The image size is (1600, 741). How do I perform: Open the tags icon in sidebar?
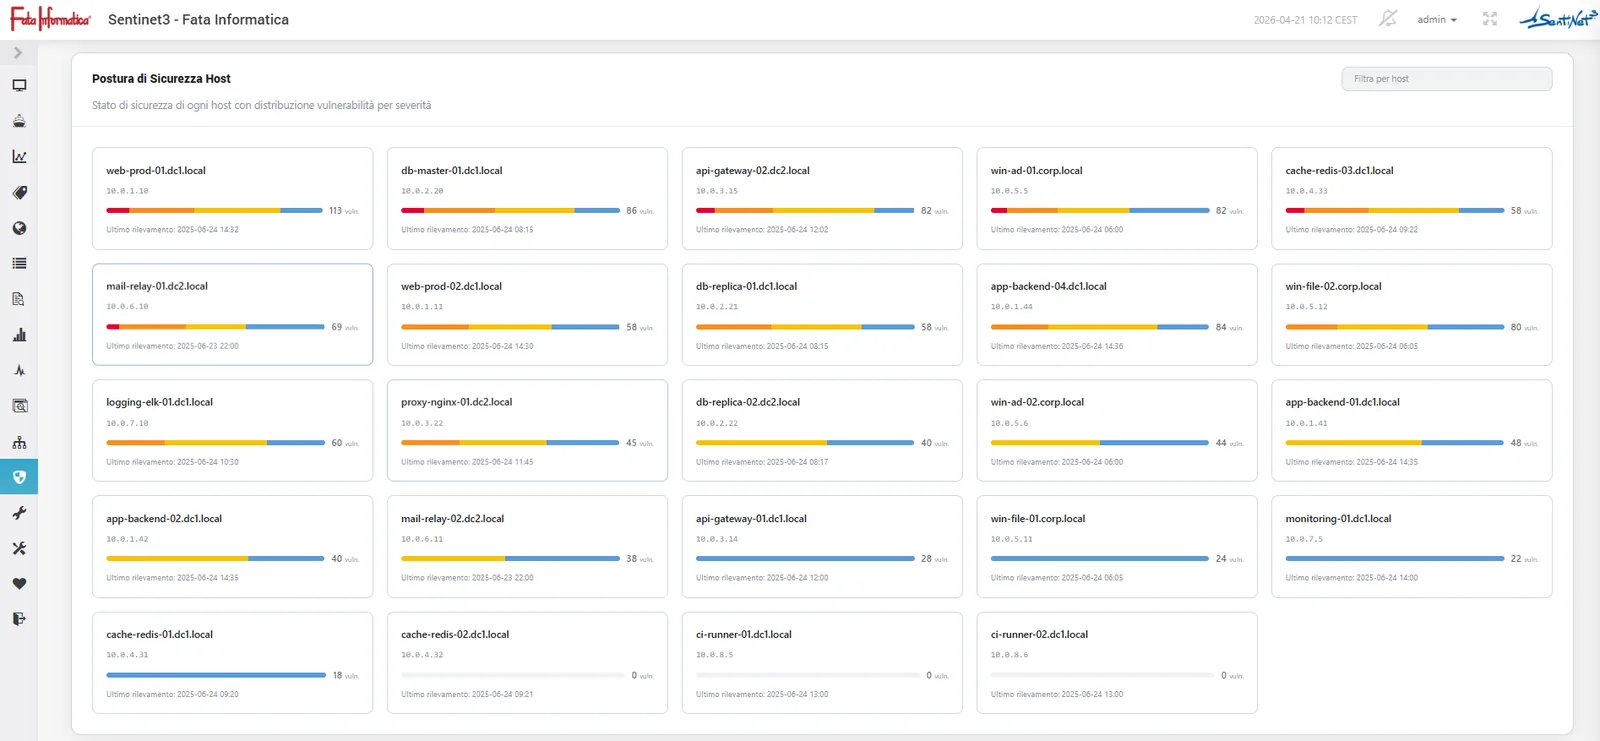[x=19, y=193]
